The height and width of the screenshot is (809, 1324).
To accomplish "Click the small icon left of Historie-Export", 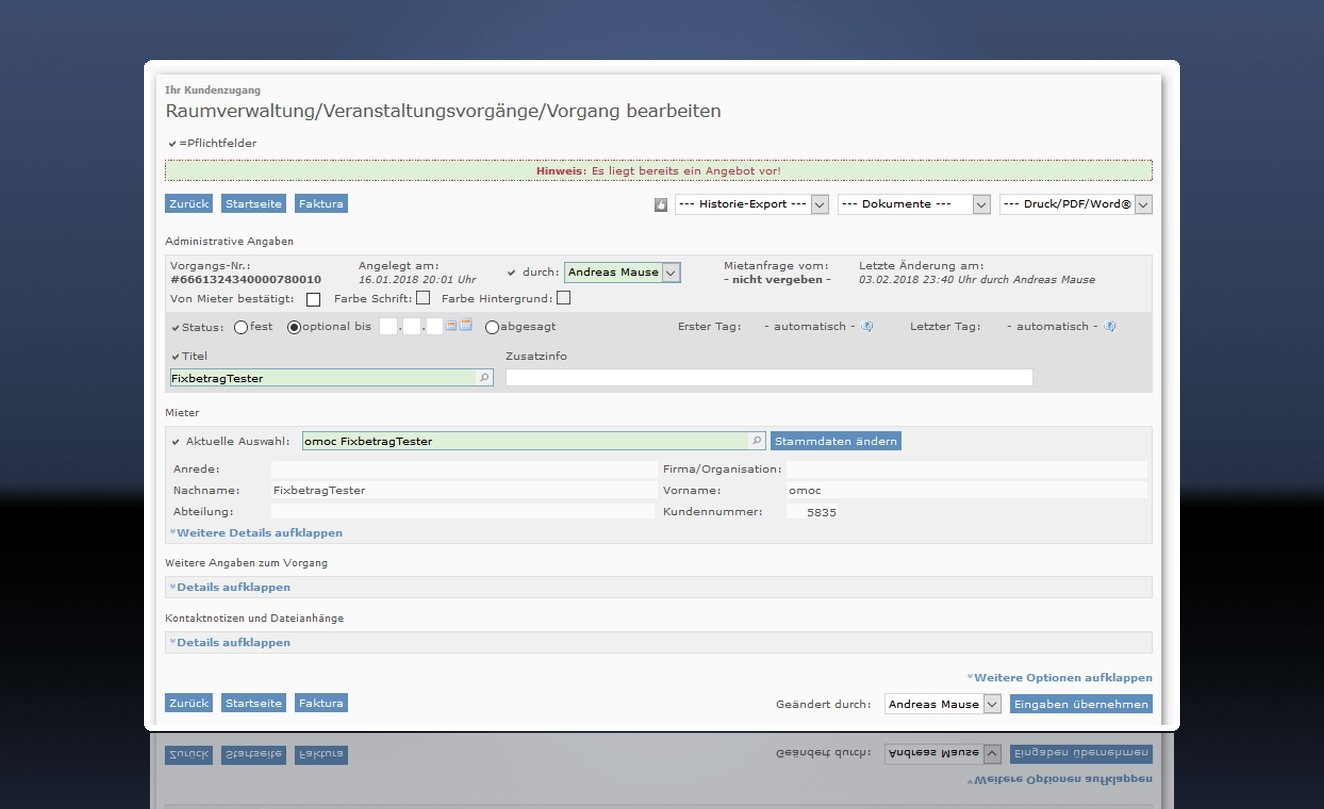I will (x=660, y=204).
